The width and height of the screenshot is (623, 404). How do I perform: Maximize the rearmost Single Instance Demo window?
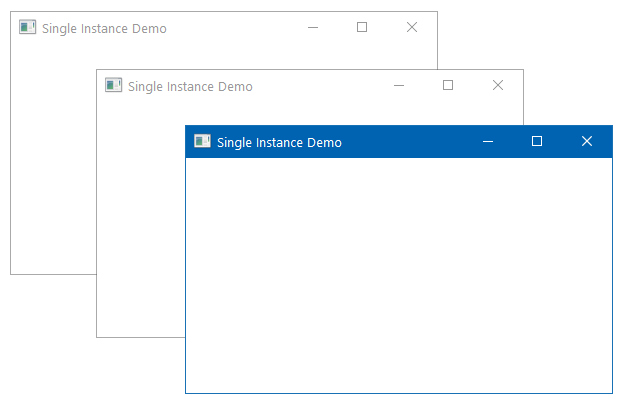362,27
